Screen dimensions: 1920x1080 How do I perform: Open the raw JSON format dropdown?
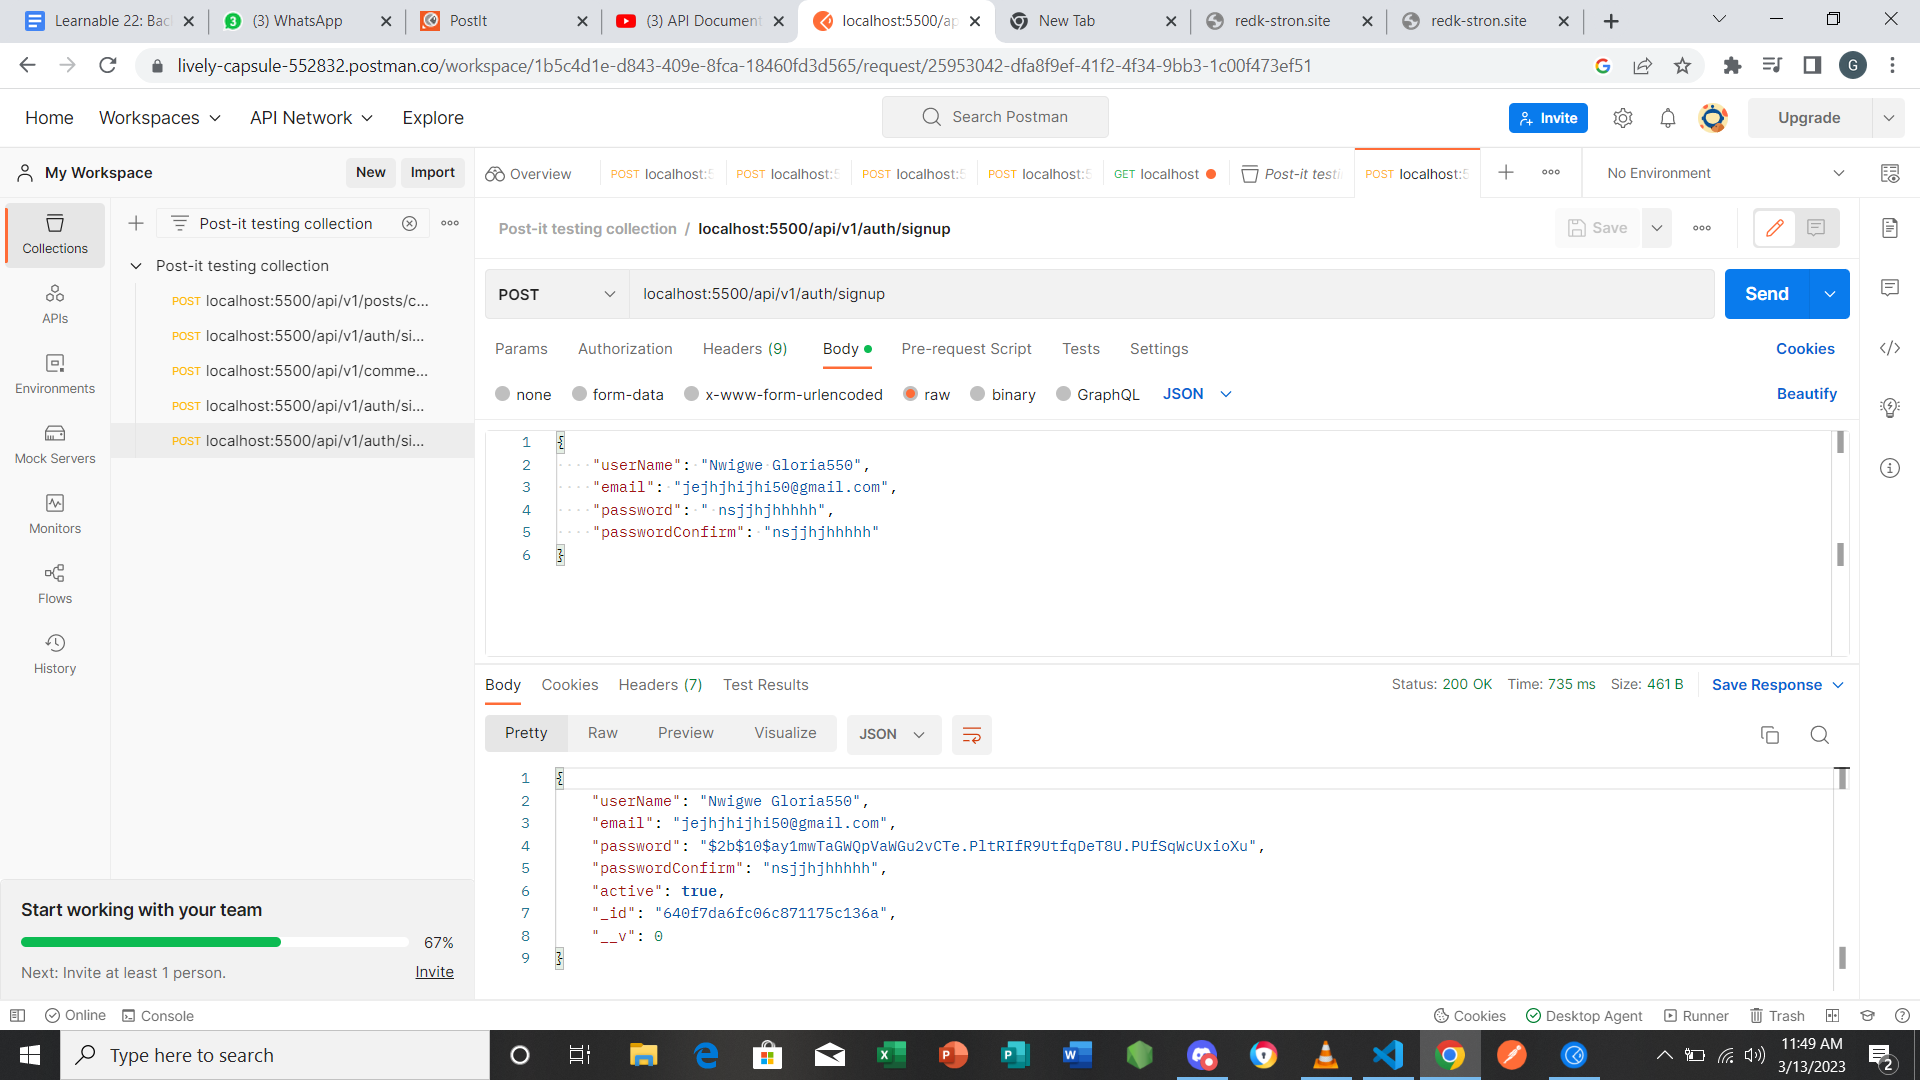pyautogui.click(x=1197, y=394)
